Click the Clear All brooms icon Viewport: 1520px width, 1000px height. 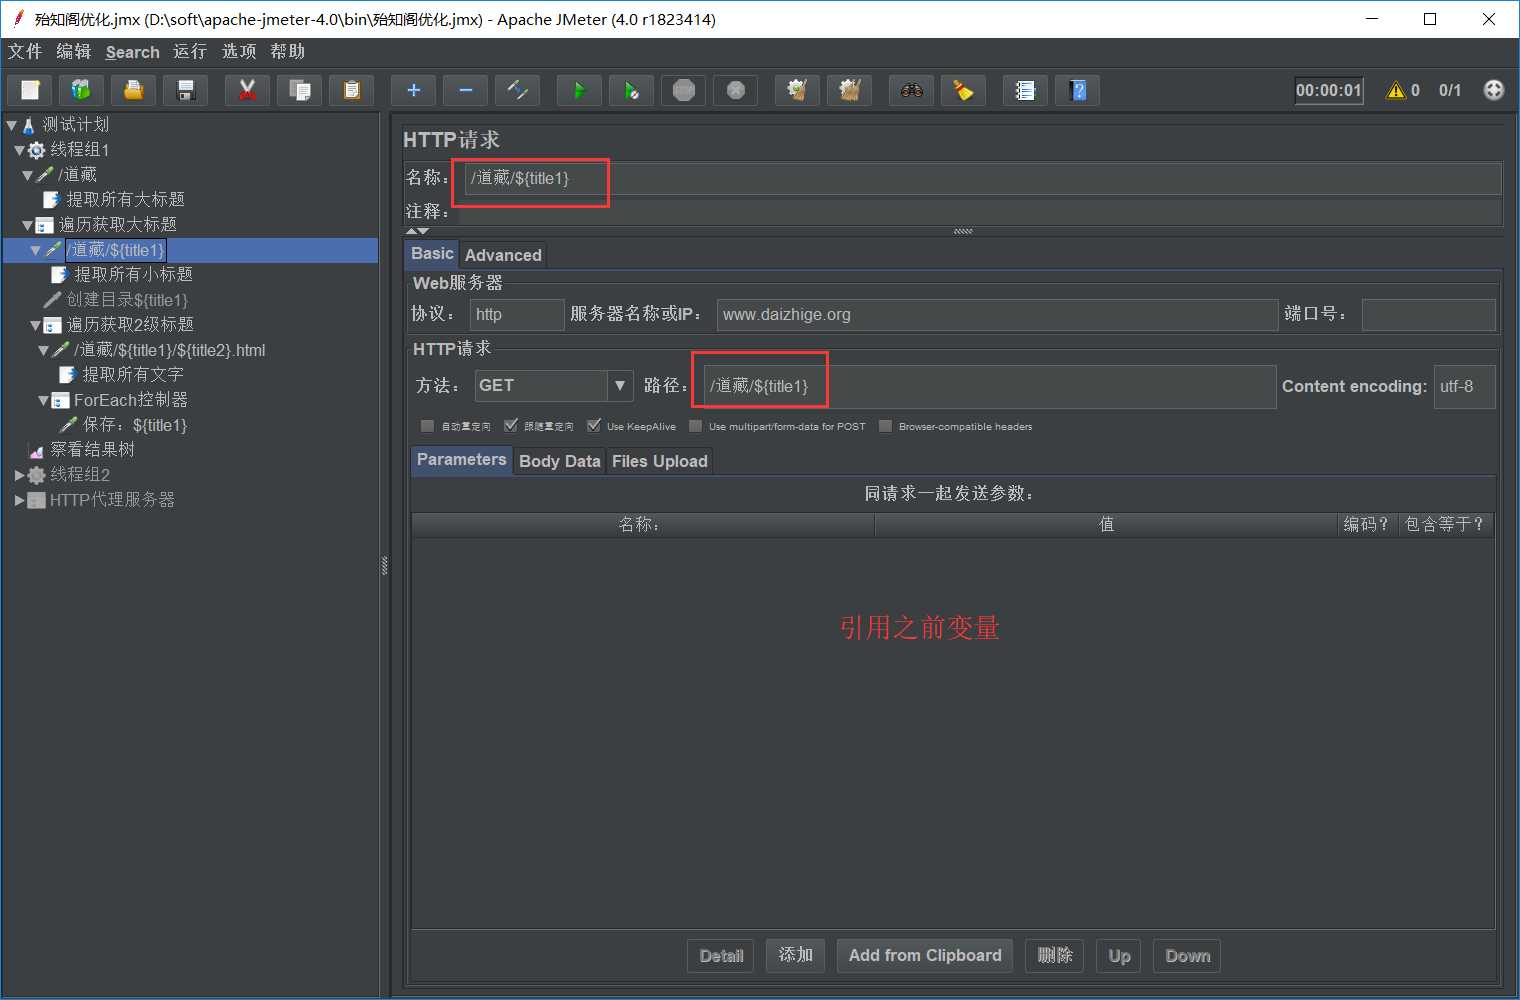point(850,90)
